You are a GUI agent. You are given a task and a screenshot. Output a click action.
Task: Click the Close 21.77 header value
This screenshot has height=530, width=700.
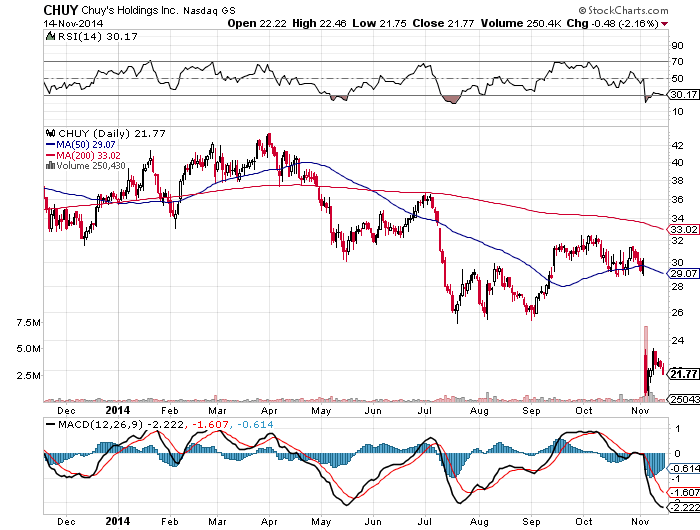point(443,23)
